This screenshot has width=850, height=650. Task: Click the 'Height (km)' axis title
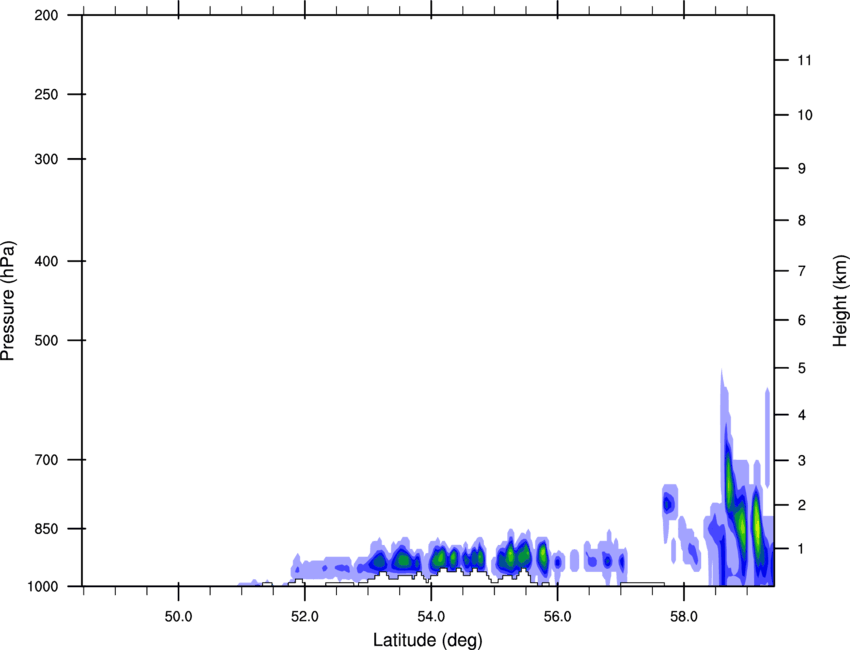coord(840,300)
